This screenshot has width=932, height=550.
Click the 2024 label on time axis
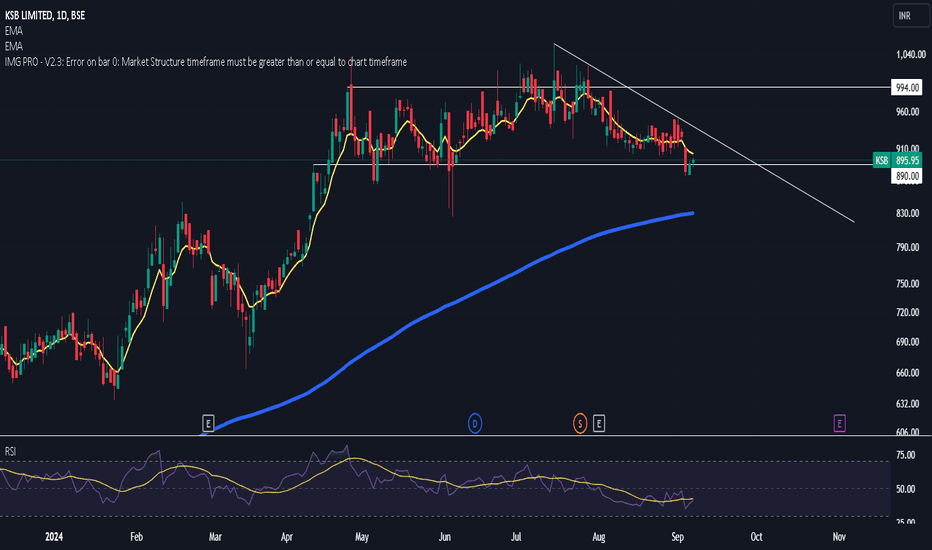53,536
